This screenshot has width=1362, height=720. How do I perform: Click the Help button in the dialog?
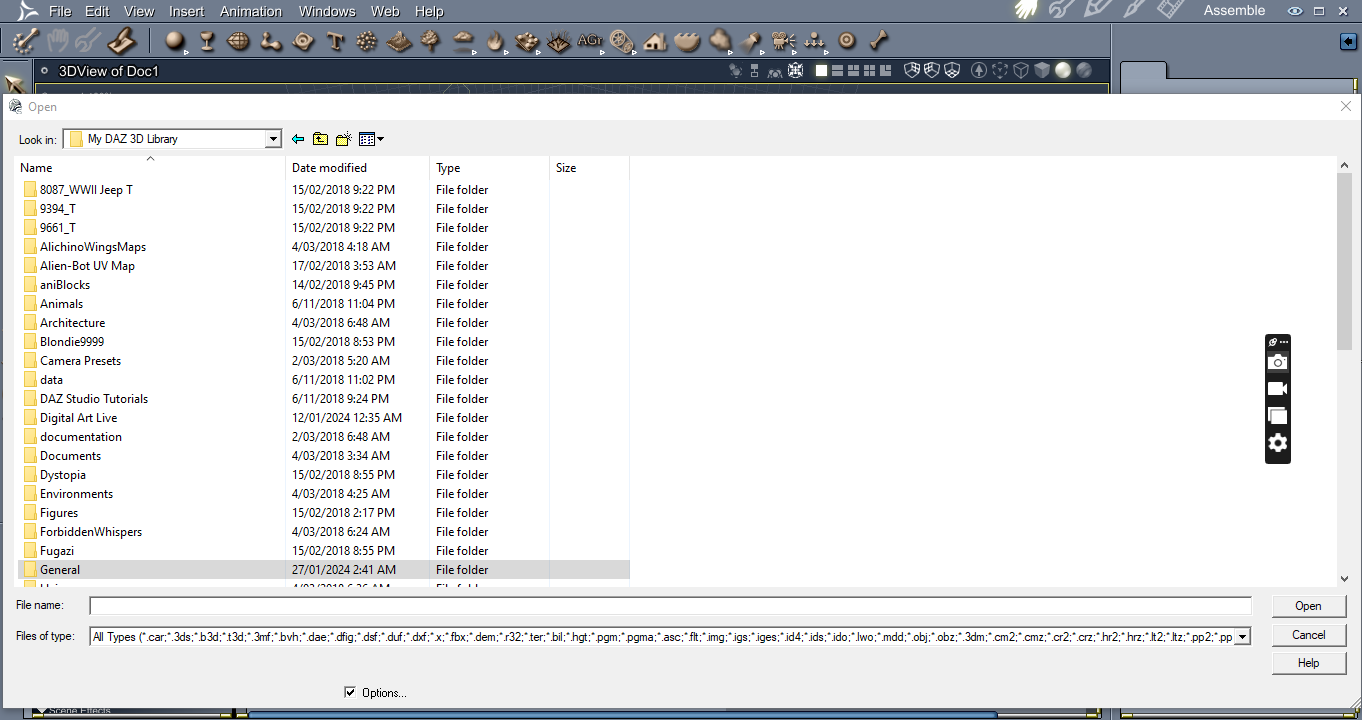(1308, 663)
